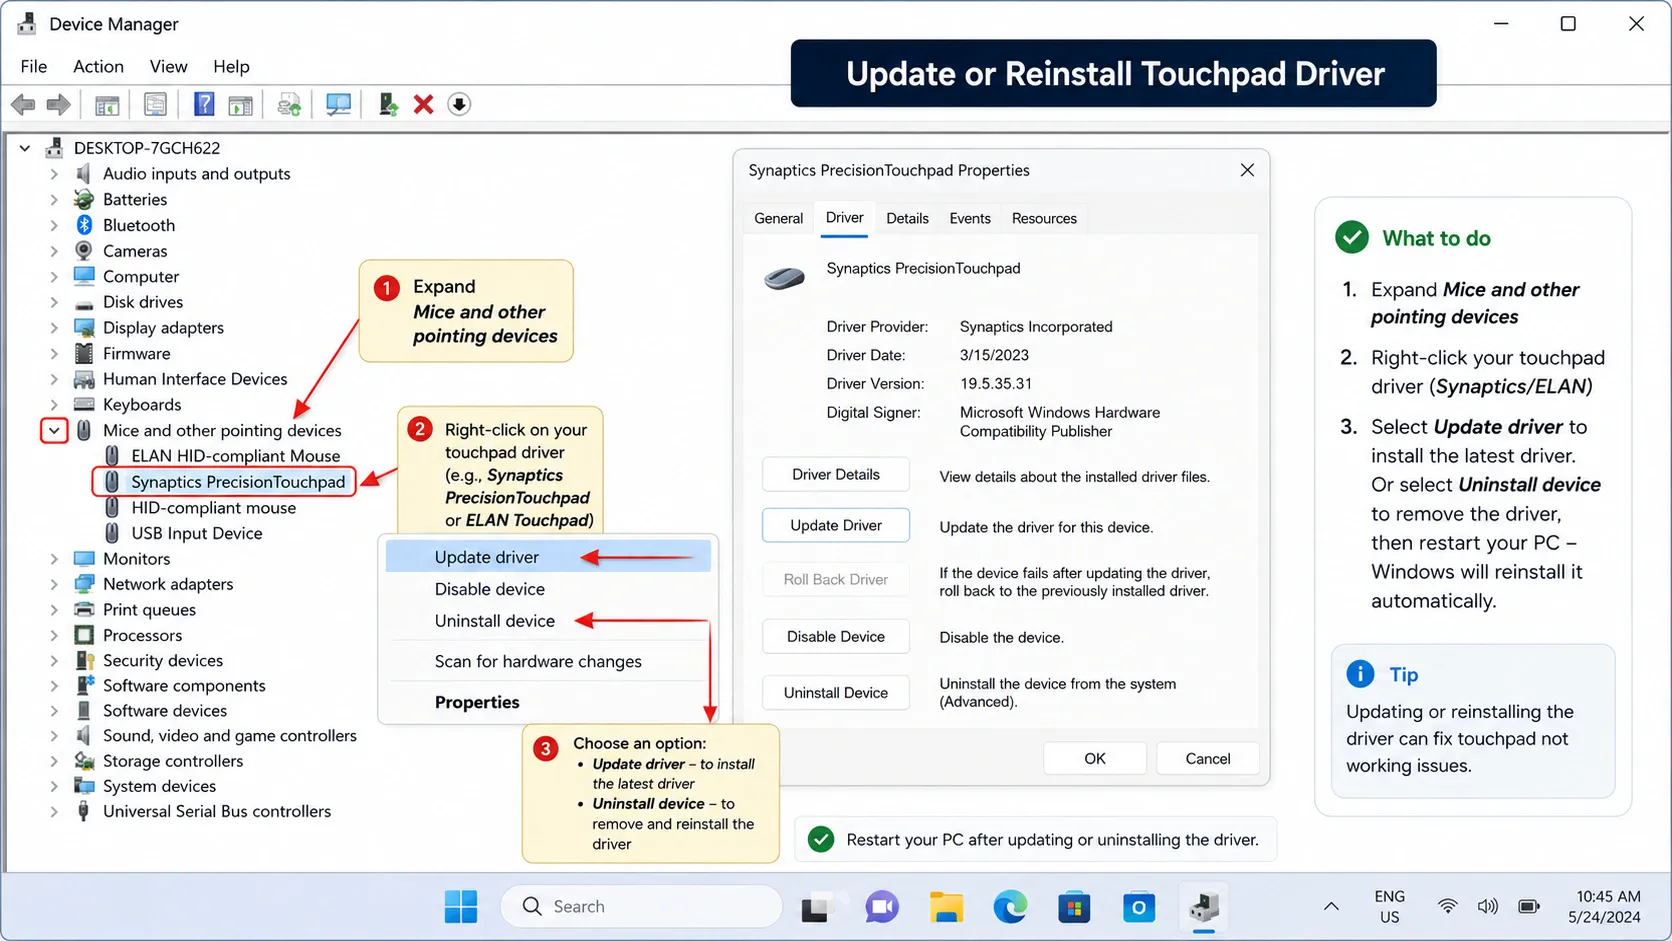
Task: Expand the Processors category
Action: [x=54, y=635]
